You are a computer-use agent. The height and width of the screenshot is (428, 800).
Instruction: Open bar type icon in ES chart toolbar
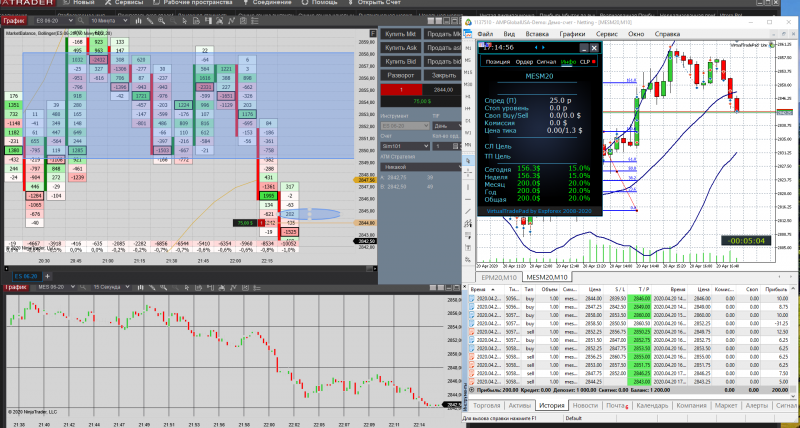click(139, 21)
